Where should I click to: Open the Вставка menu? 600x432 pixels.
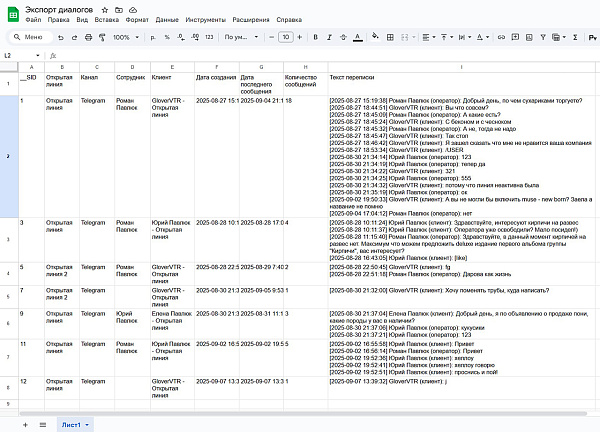[107, 20]
